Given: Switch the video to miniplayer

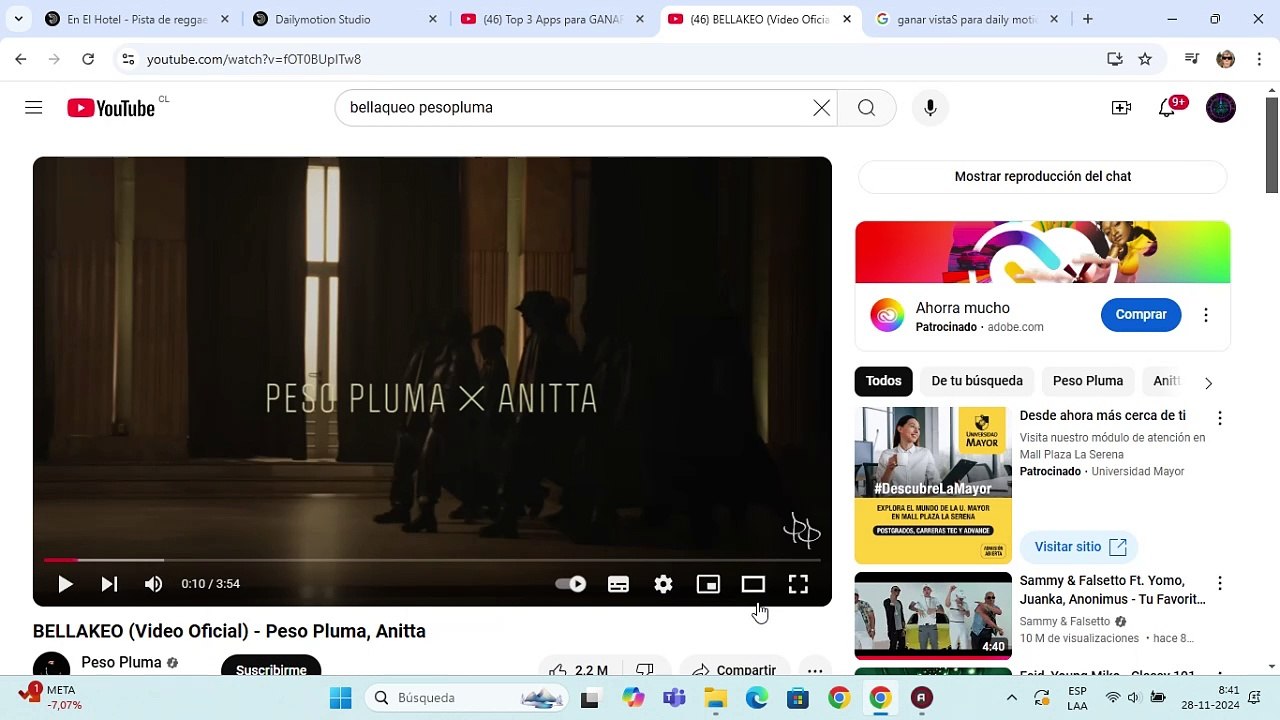Looking at the screenshot, I should pyautogui.click(x=708, y=584).
